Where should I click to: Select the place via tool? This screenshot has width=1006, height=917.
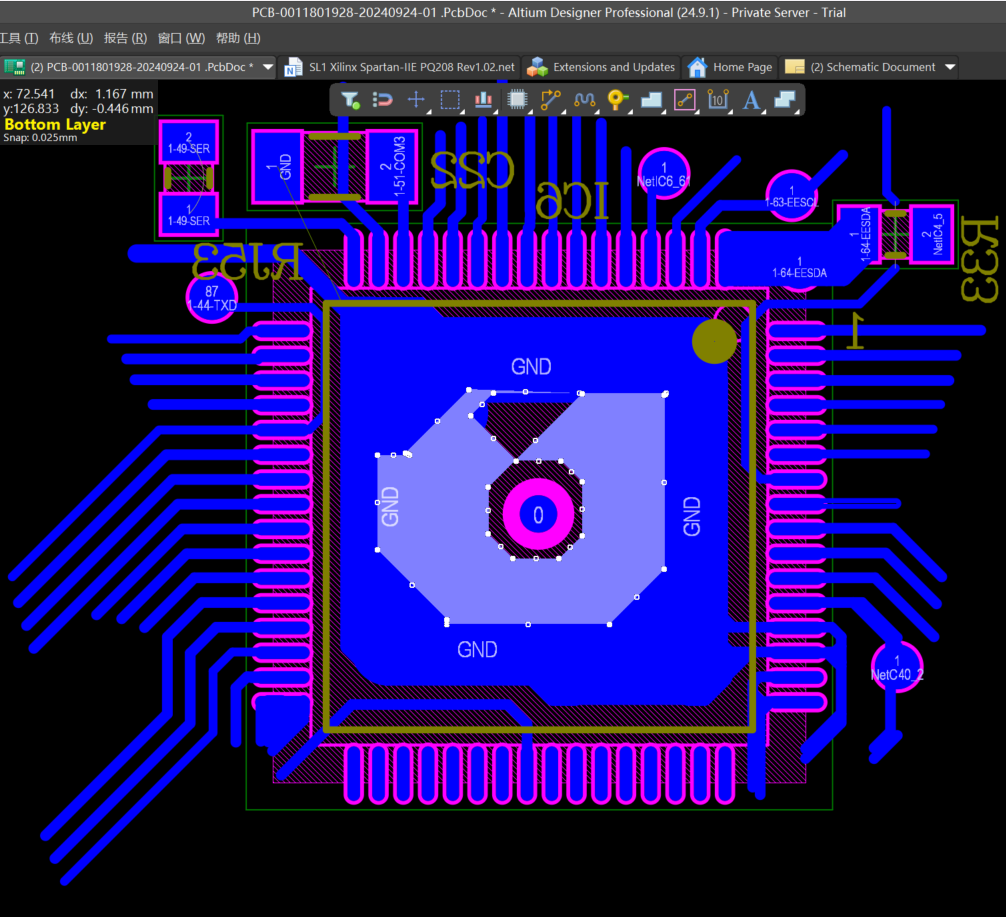[618, 100]
